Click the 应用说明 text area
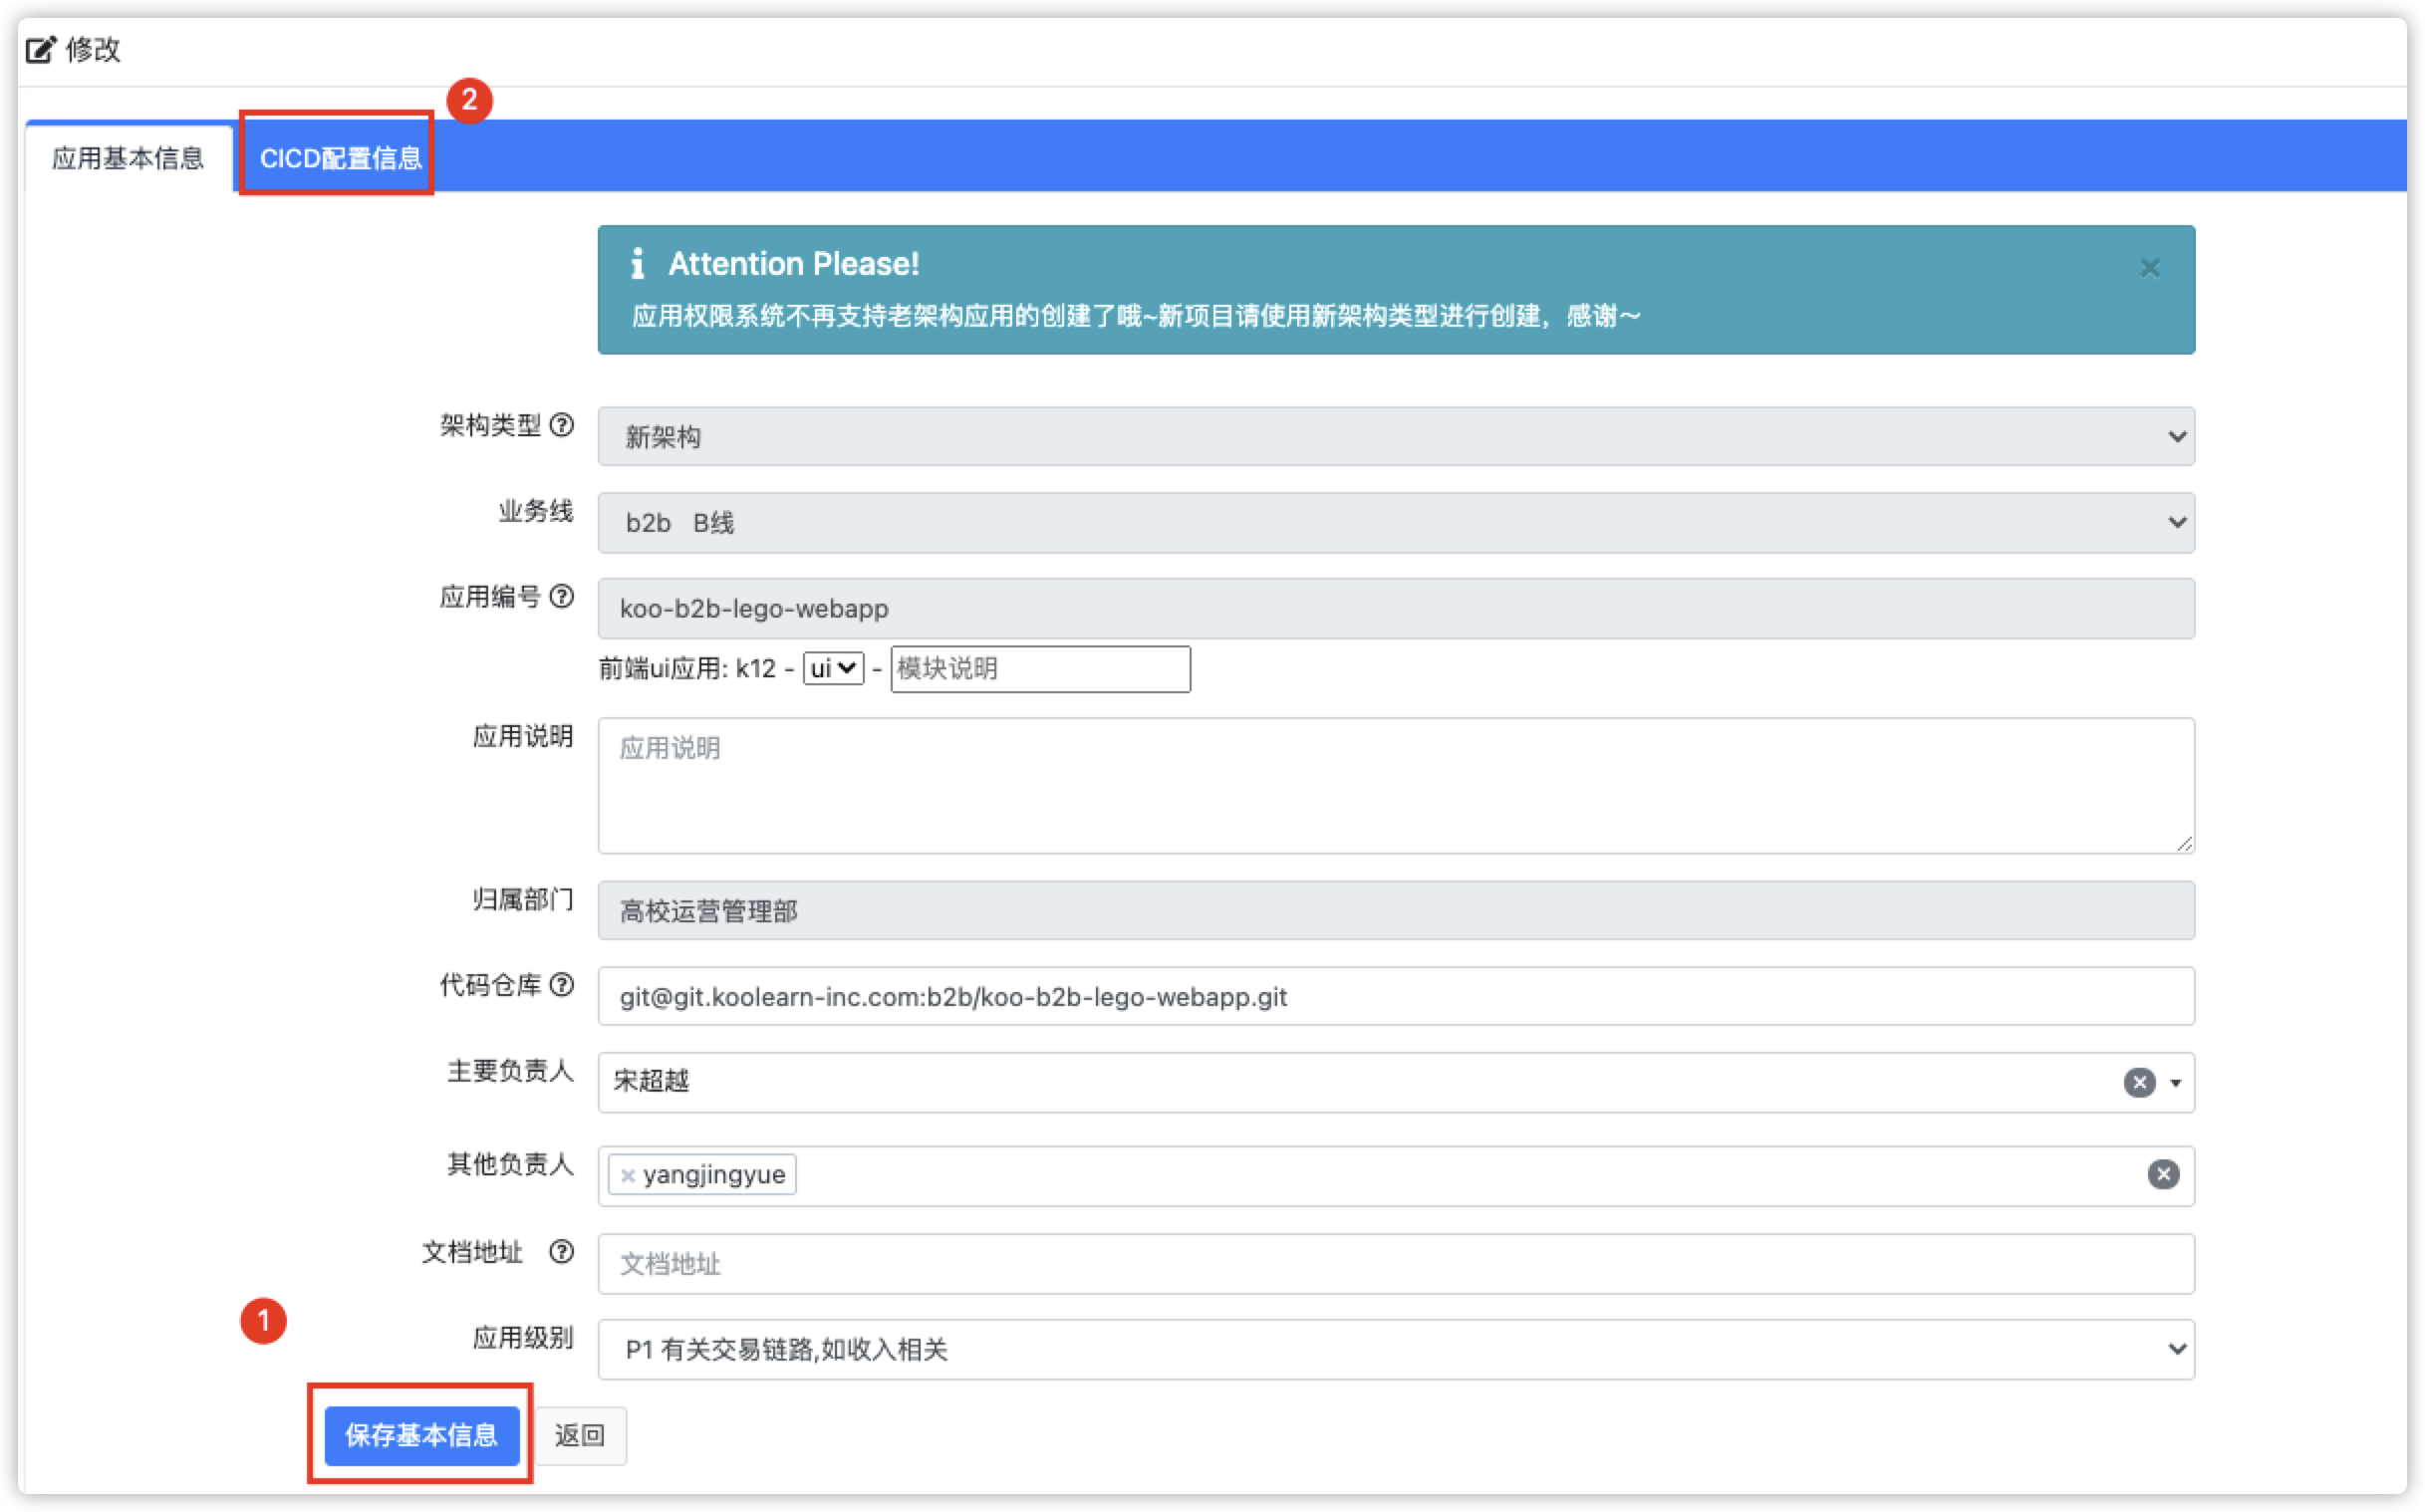 (1396, 785)
